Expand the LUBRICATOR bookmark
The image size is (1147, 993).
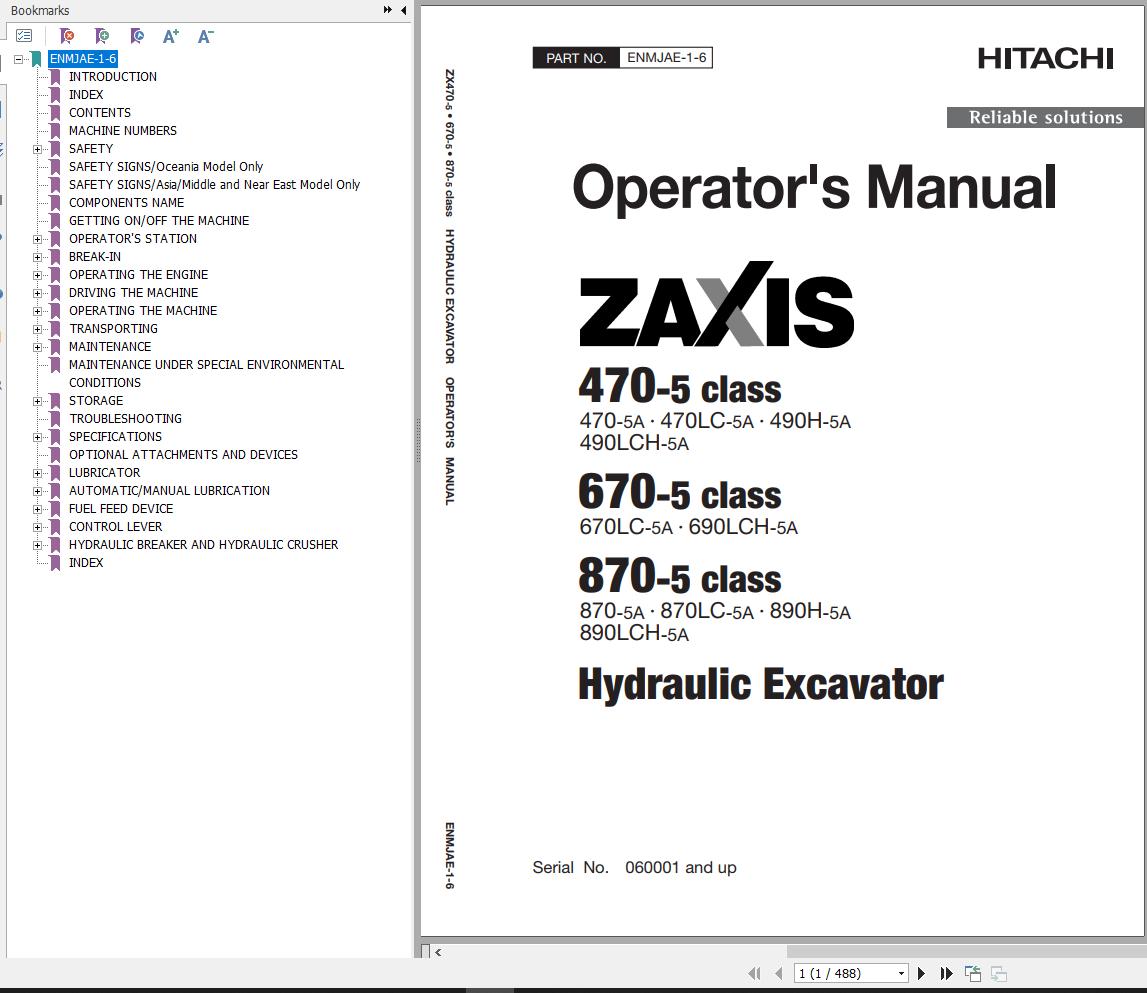tap(37, 473)
